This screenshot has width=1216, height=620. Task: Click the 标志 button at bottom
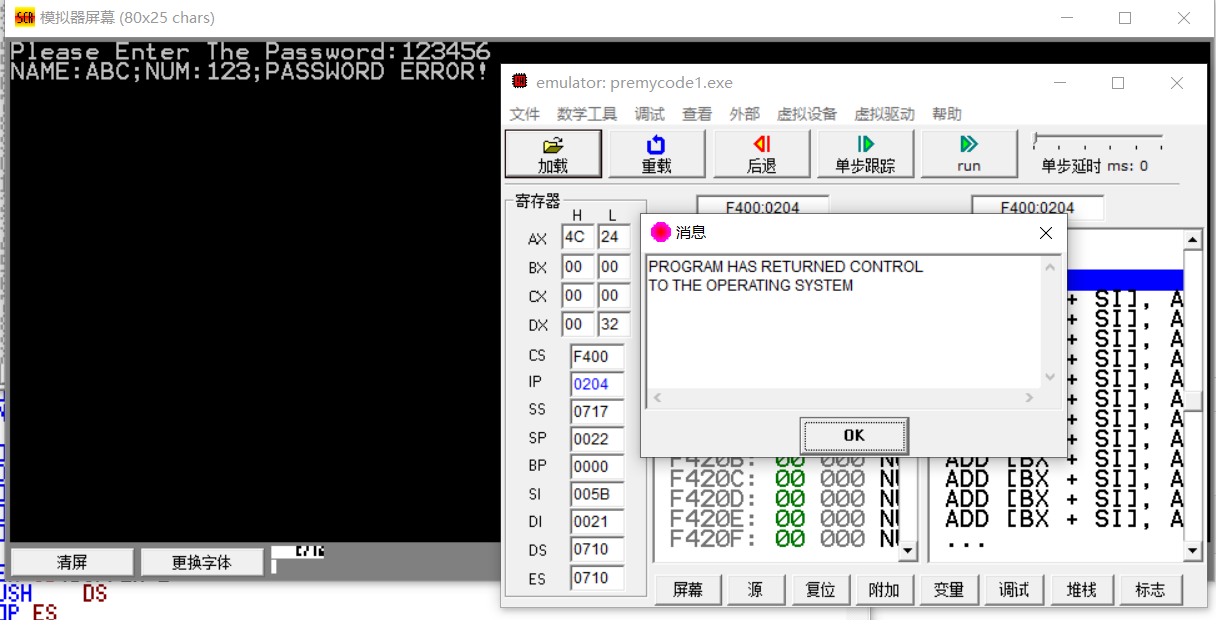[1150, 590]
